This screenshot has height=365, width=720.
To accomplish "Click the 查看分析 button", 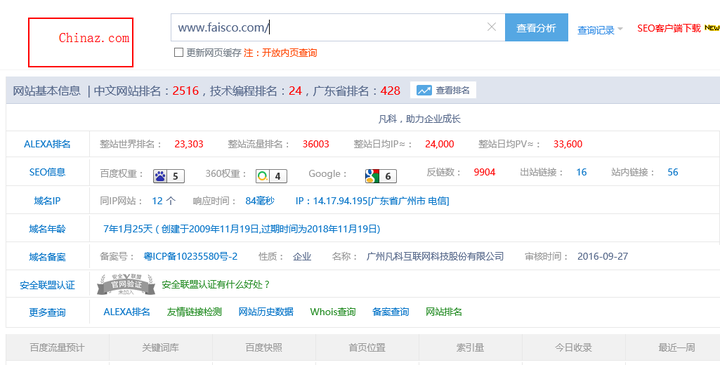I will click(536, 28).
